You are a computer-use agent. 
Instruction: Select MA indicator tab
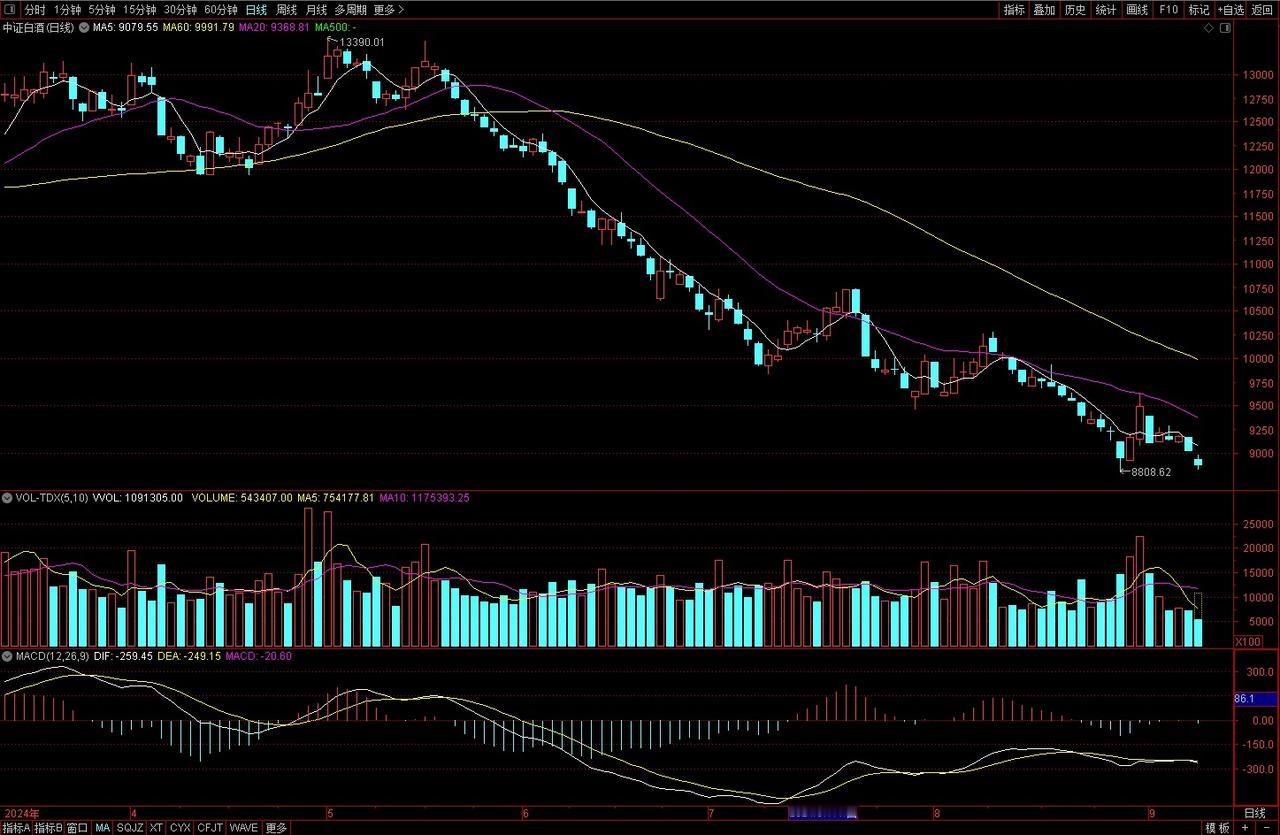(103, 828)
